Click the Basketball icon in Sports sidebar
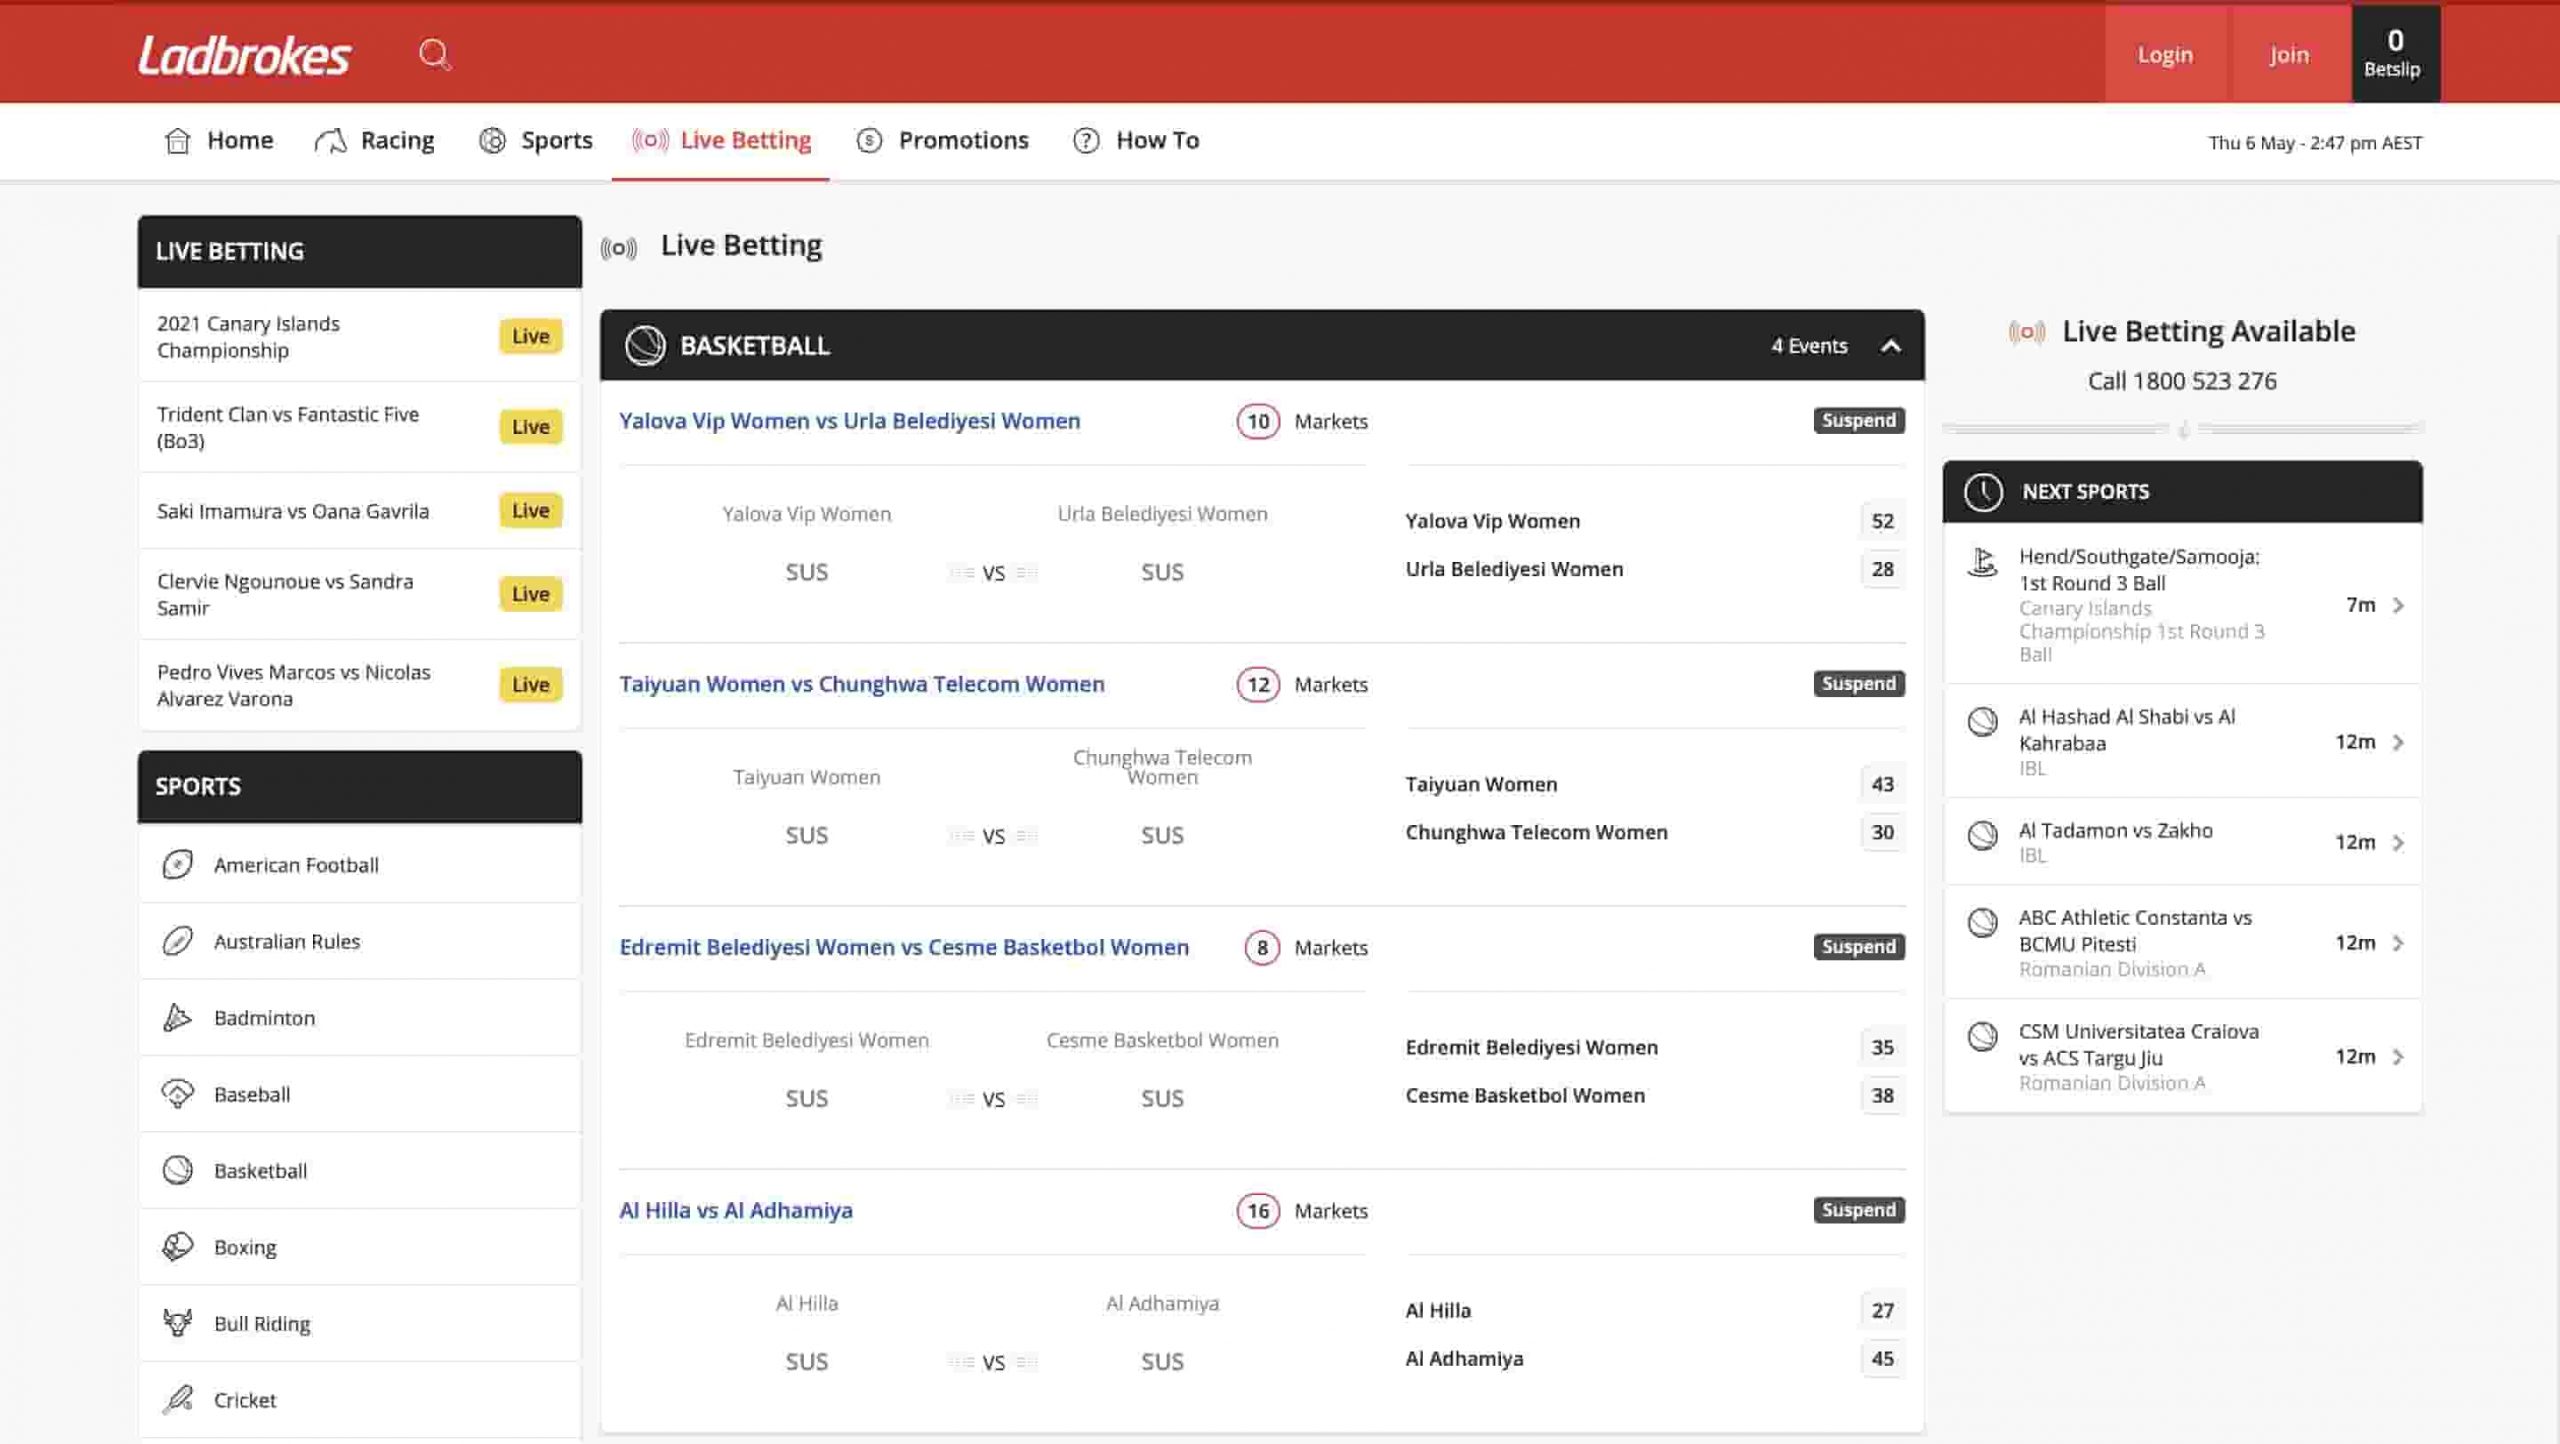The width and height of the screenshot is (2560, 1444). (177, 1170)
